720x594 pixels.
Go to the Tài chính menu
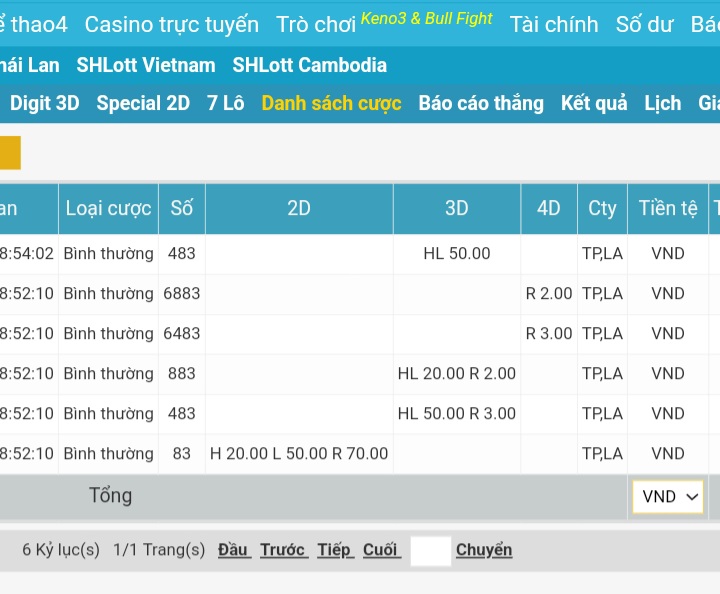tap(554, 24)
